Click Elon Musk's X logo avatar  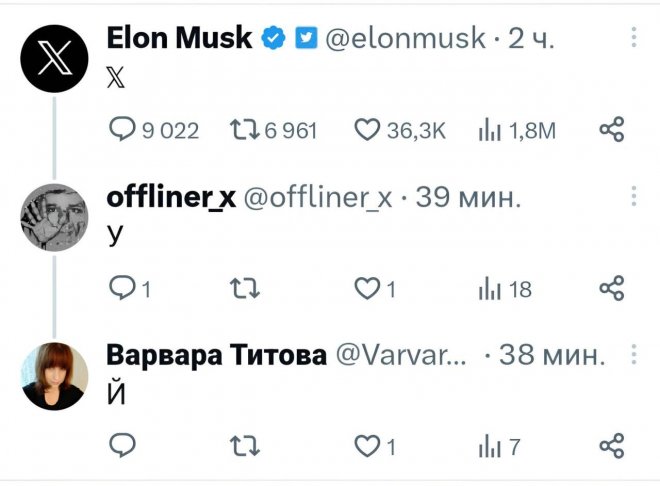[x=53, y=60]
